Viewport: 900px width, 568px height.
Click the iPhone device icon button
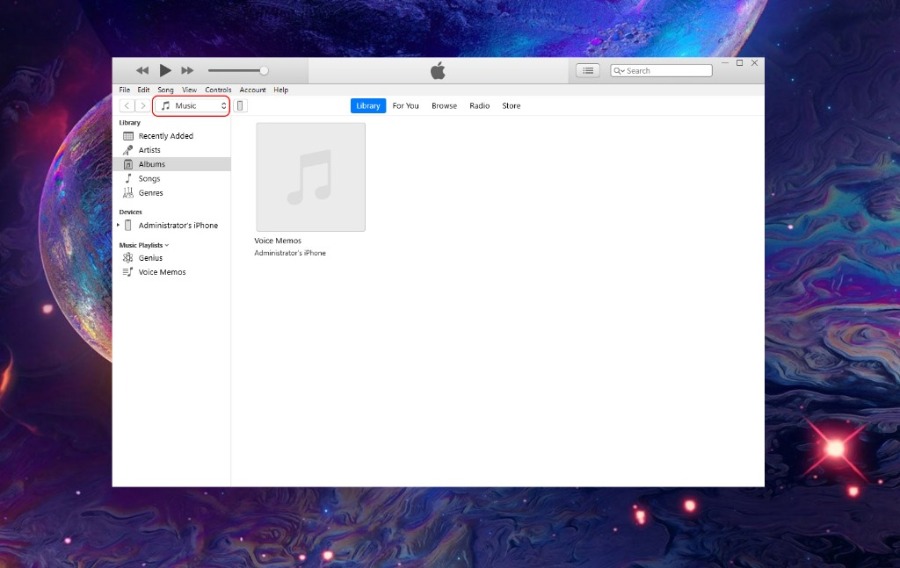[x=240, y=106]
